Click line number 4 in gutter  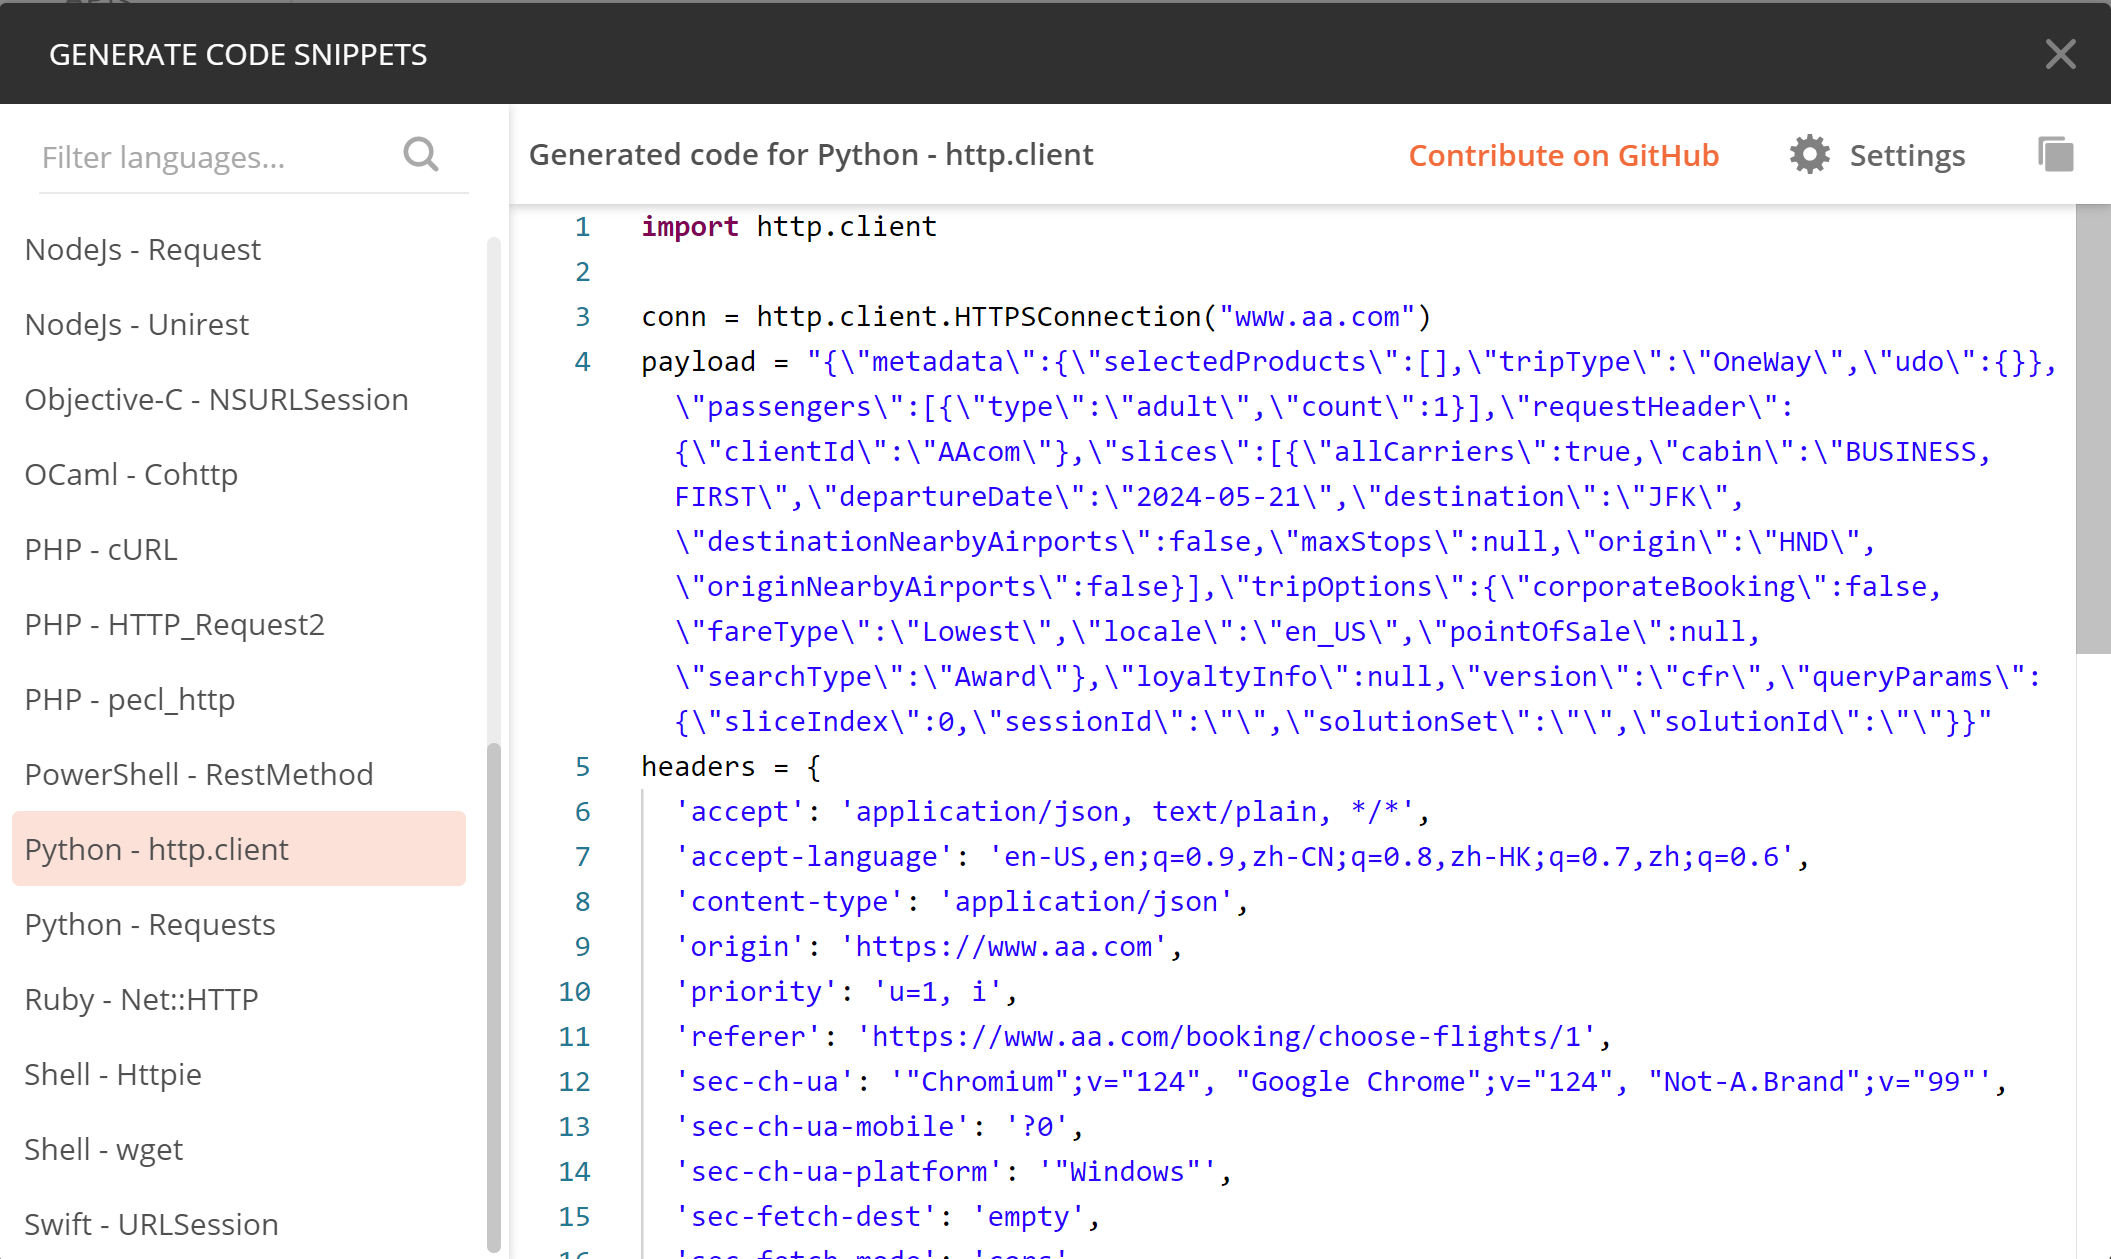click(x=582, y=362)
